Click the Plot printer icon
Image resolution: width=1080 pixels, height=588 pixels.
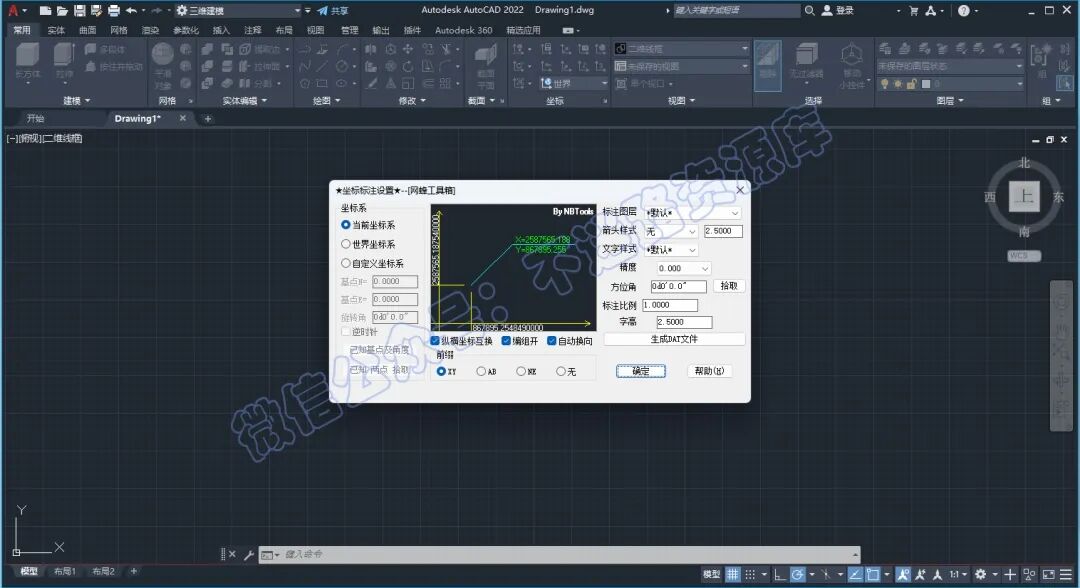tap(114, 10)
